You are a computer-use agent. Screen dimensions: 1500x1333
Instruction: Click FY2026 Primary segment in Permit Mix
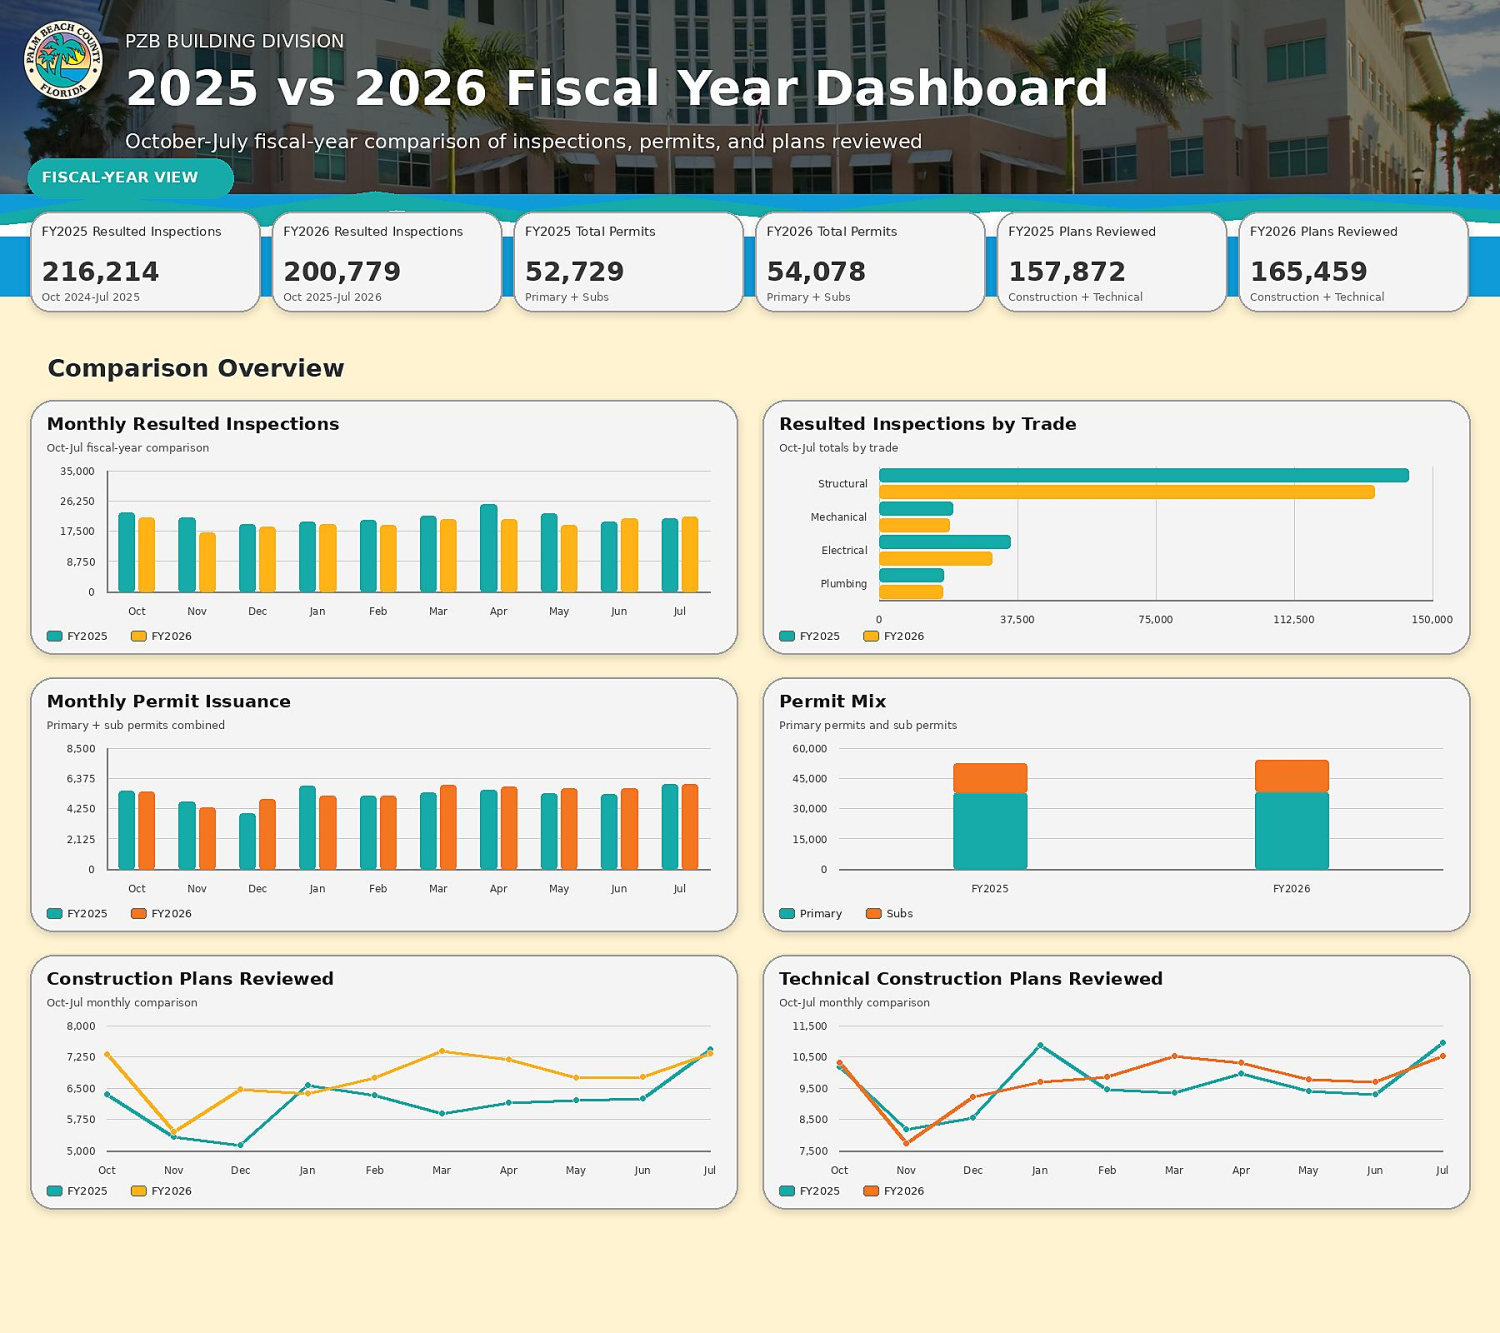(1292, 830)
